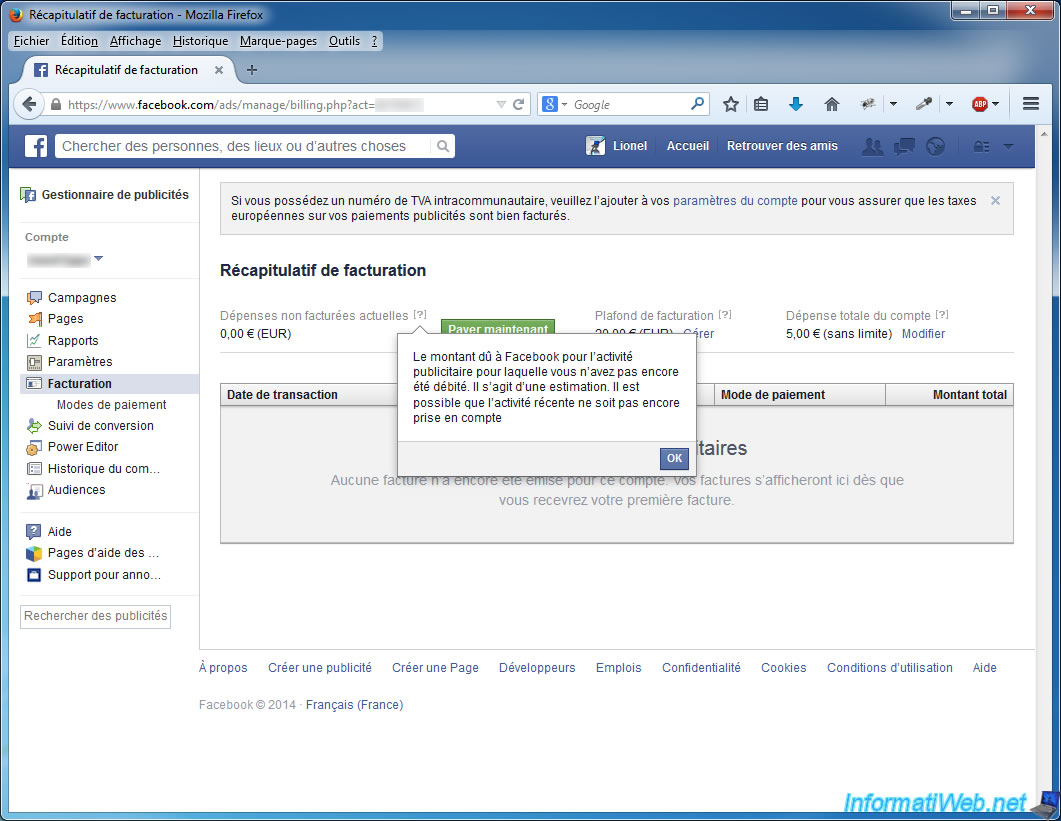Open Historique du compte in sidebar
Viewport: 1061px width, 821px height.
point(104,468)
